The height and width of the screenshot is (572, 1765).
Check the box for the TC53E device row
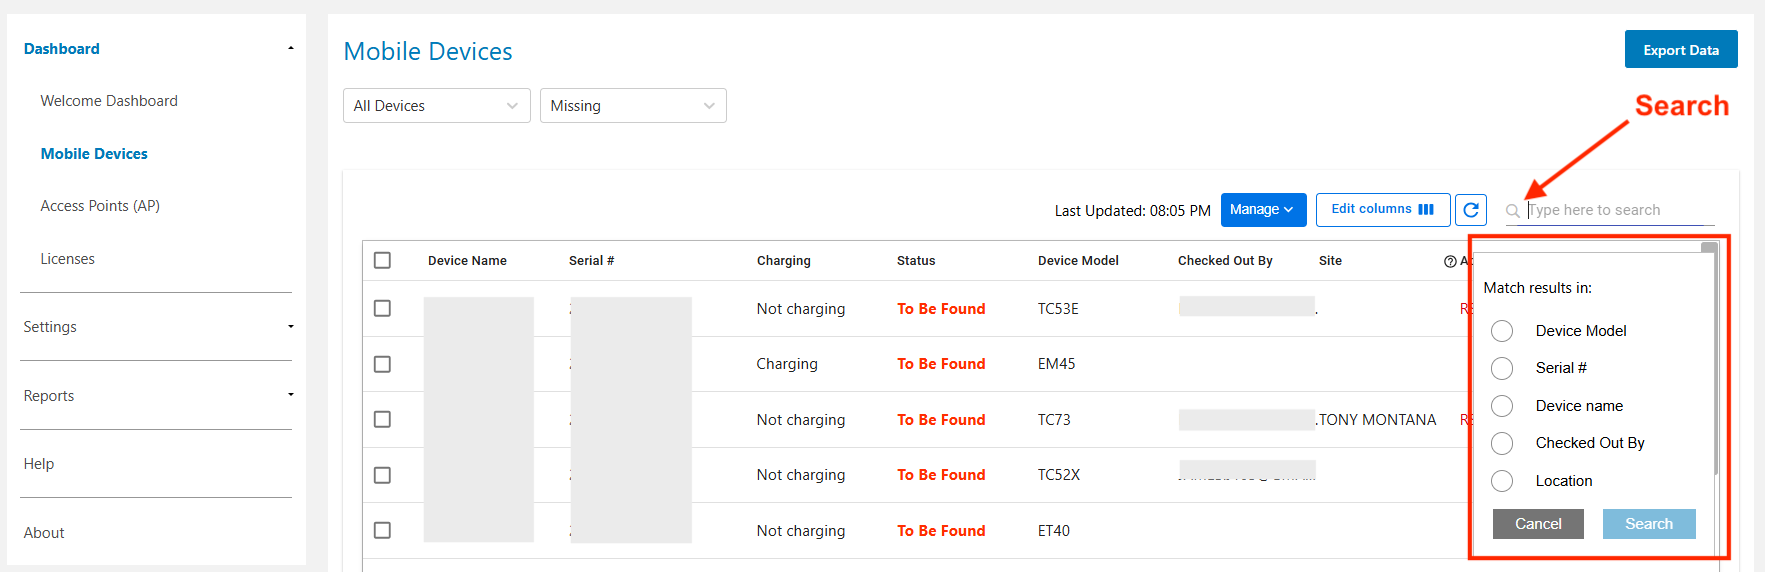(x=382, y=308)
